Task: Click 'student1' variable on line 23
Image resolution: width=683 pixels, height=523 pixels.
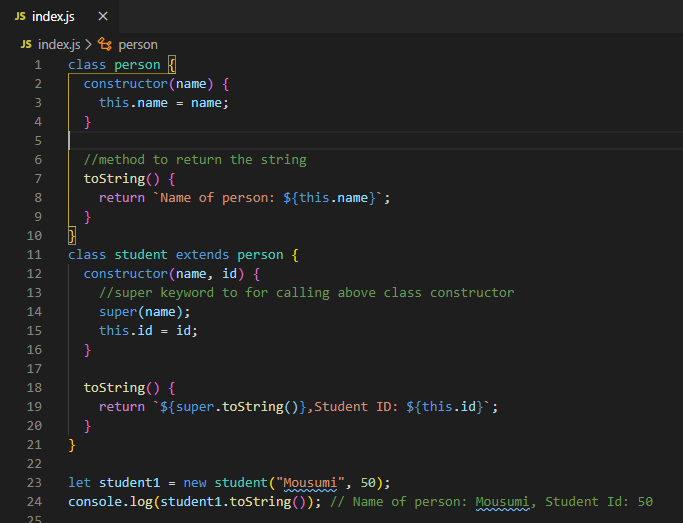Action: tap(129, 483)
